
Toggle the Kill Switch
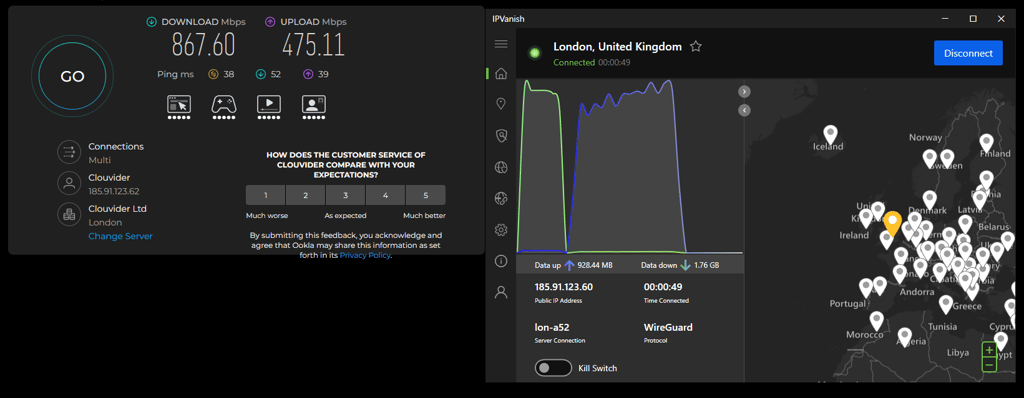point(553,368)
